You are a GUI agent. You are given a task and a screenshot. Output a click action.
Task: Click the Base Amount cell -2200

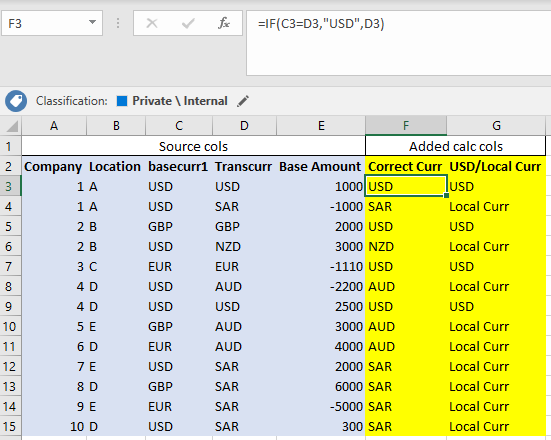click(321, 286)
